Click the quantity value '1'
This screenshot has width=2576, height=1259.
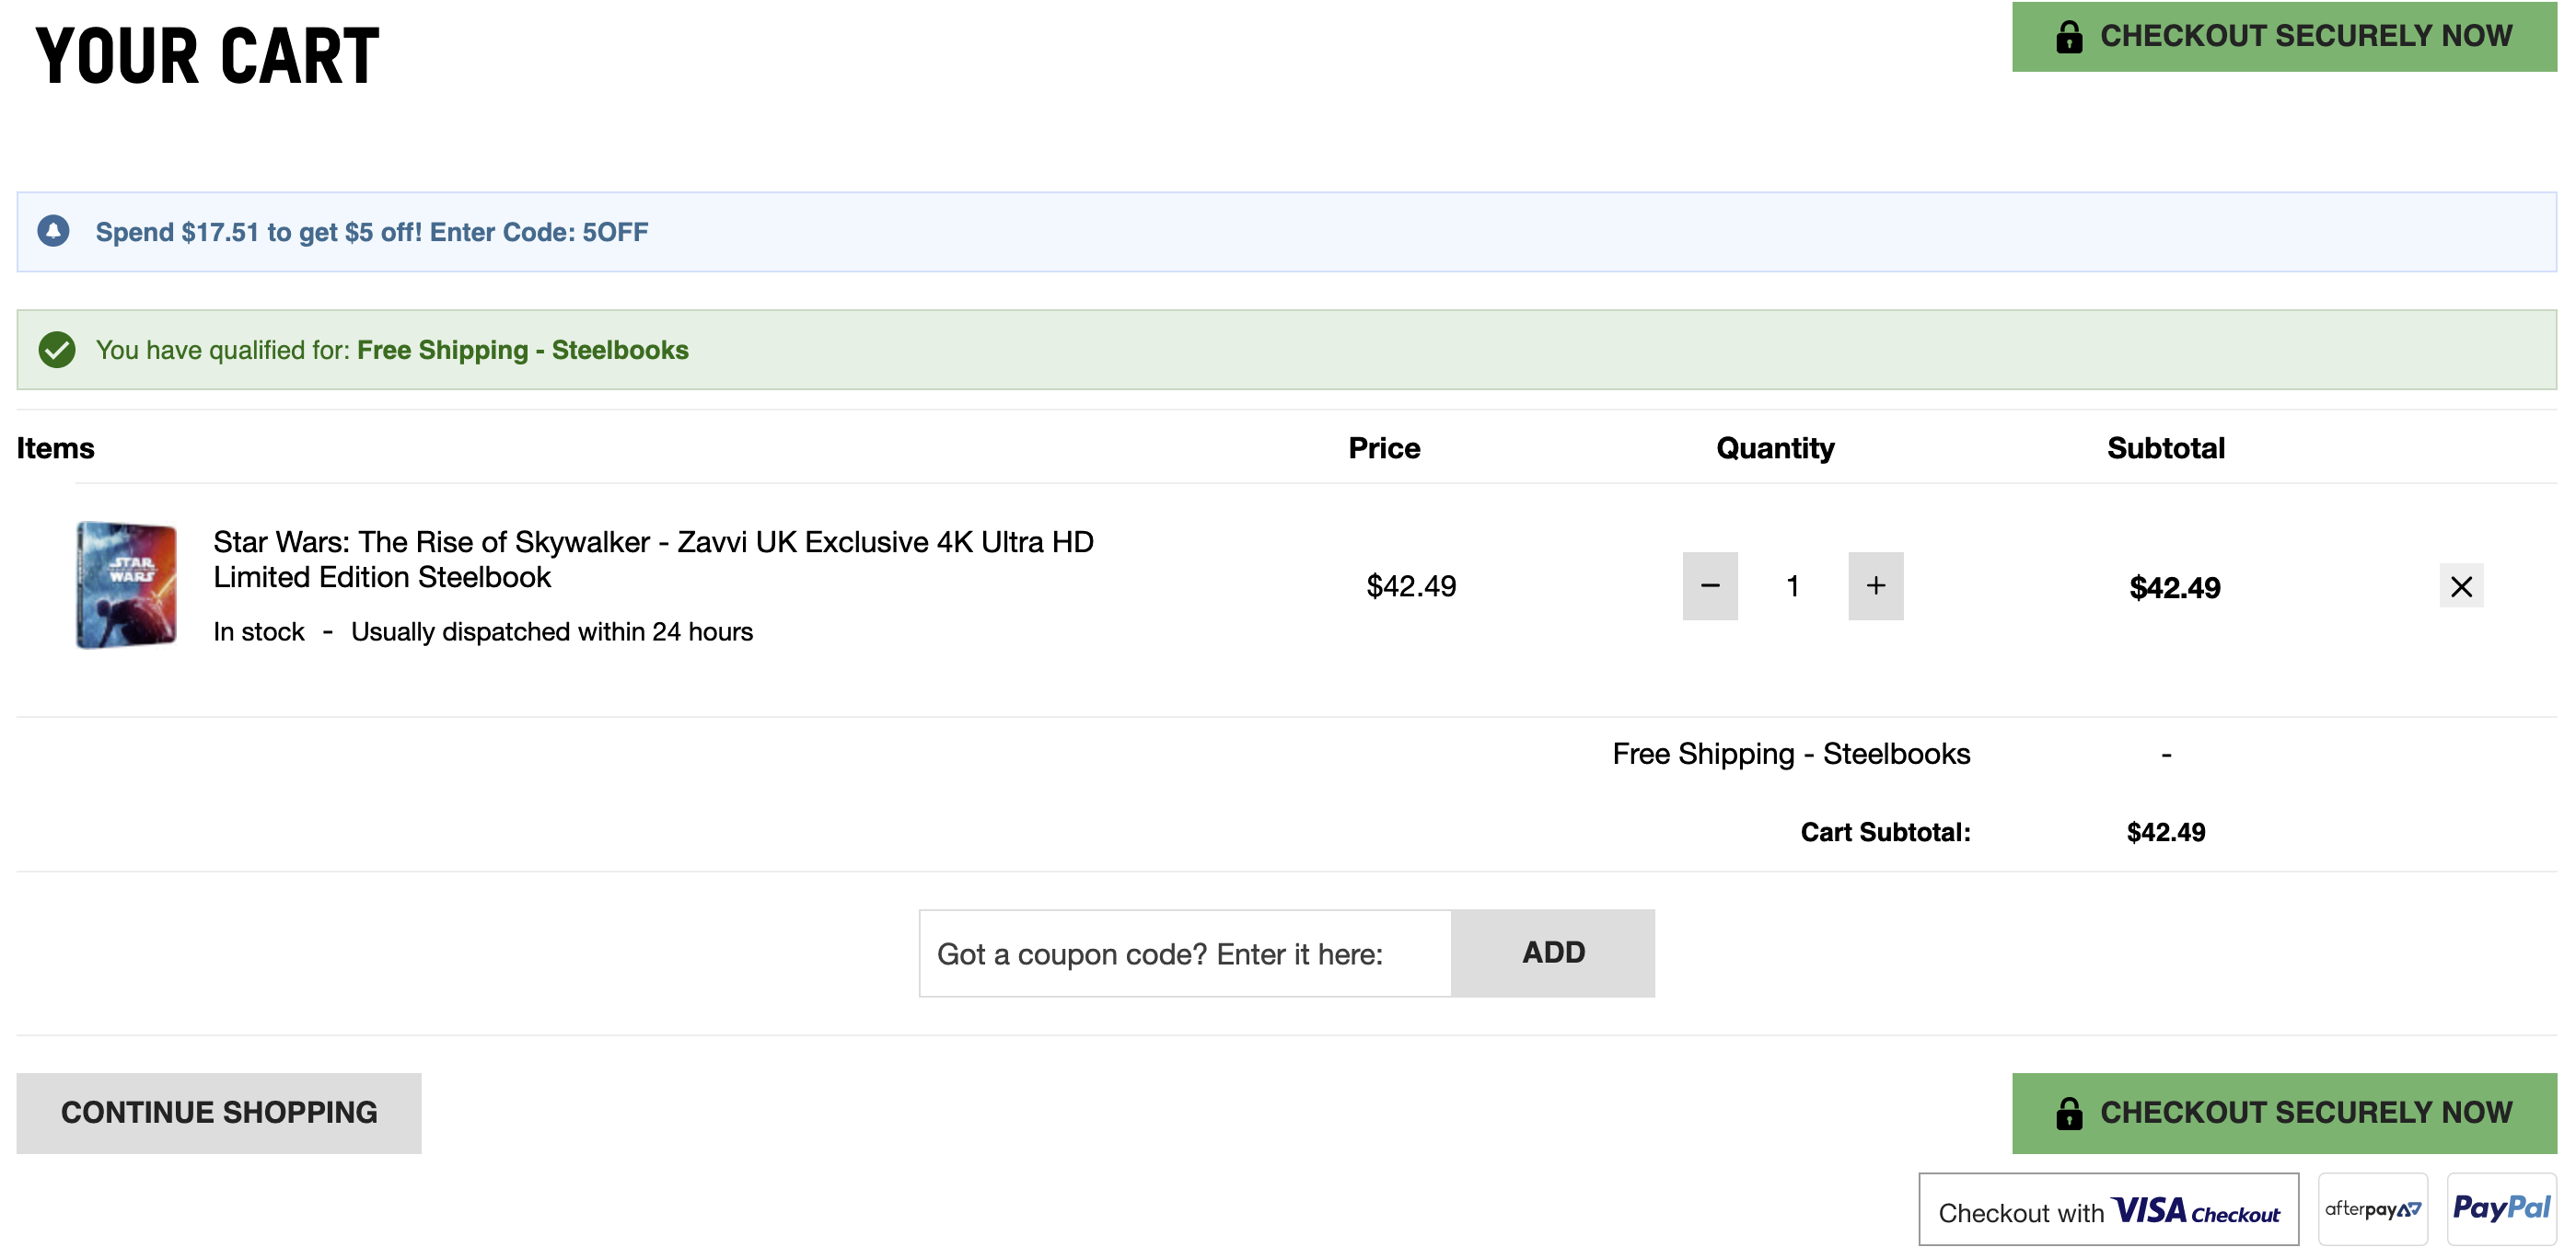click(1793, 586)
